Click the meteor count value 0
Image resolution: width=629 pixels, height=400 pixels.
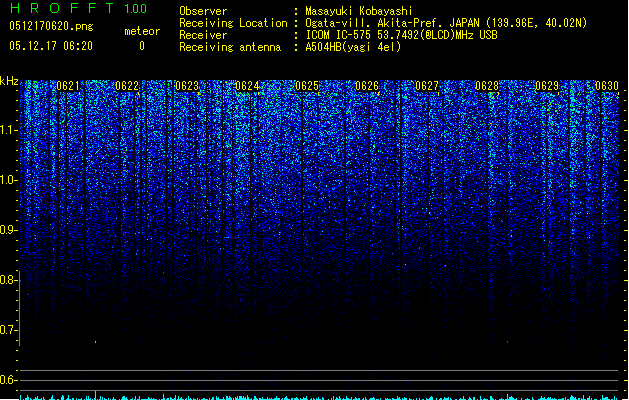tap(142, 46)
